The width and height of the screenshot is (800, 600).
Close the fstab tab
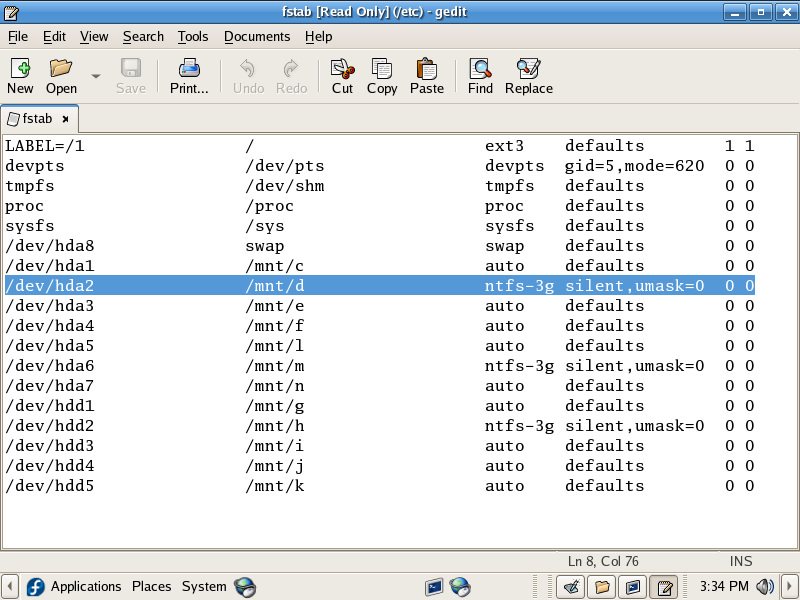66,119
